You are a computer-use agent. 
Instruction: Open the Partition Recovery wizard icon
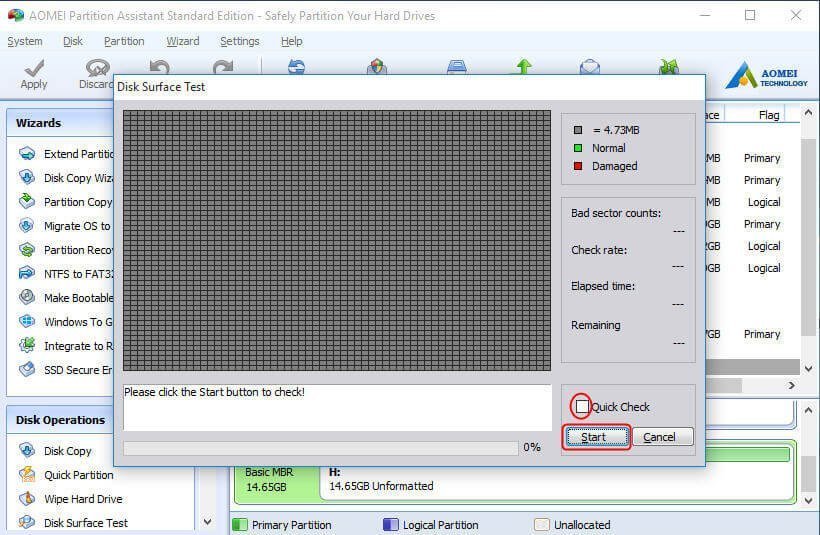click(27, 249)
